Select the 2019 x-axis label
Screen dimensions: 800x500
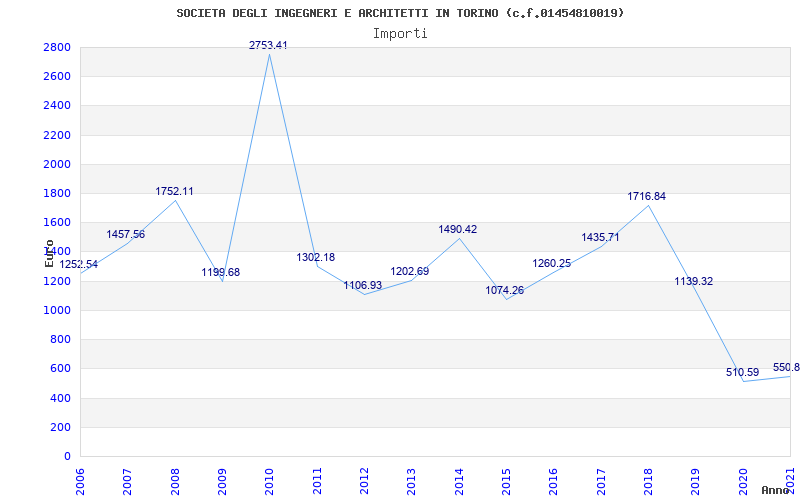[x=696, y=481]
